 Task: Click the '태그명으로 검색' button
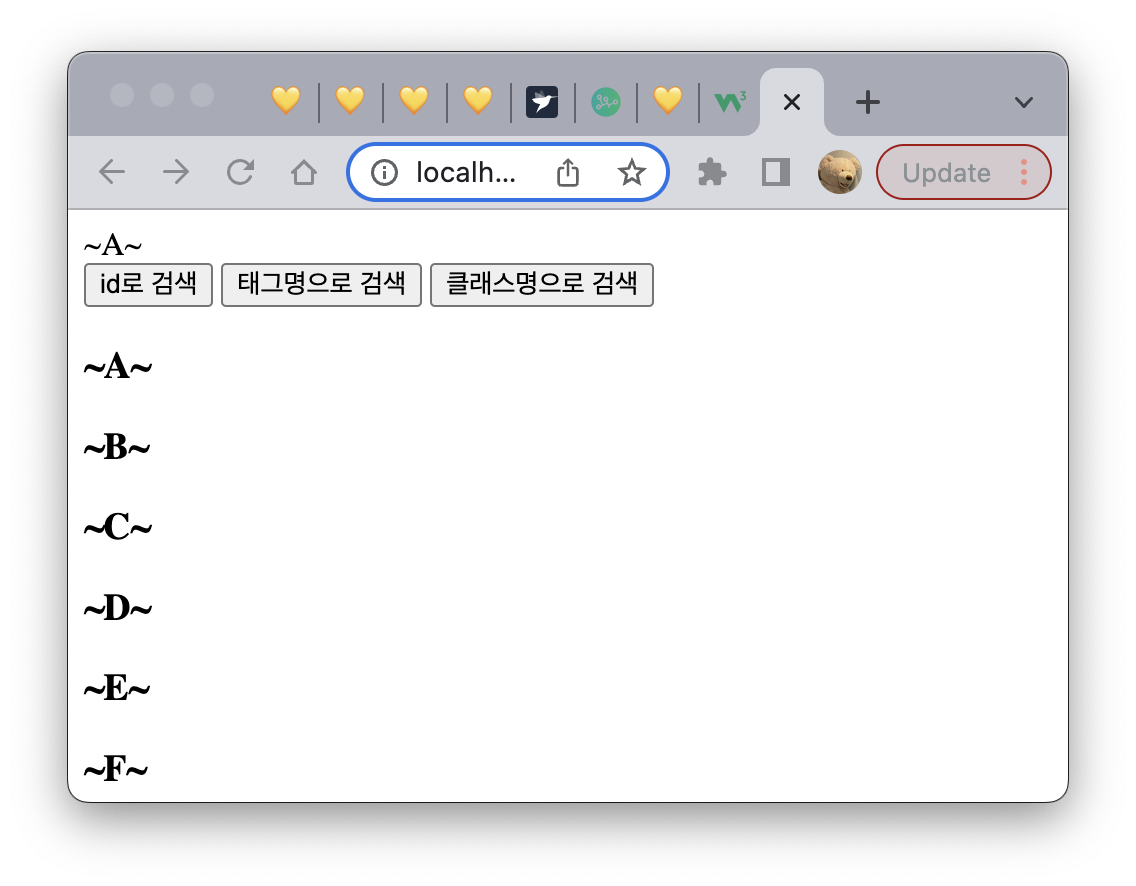(321, 285)
